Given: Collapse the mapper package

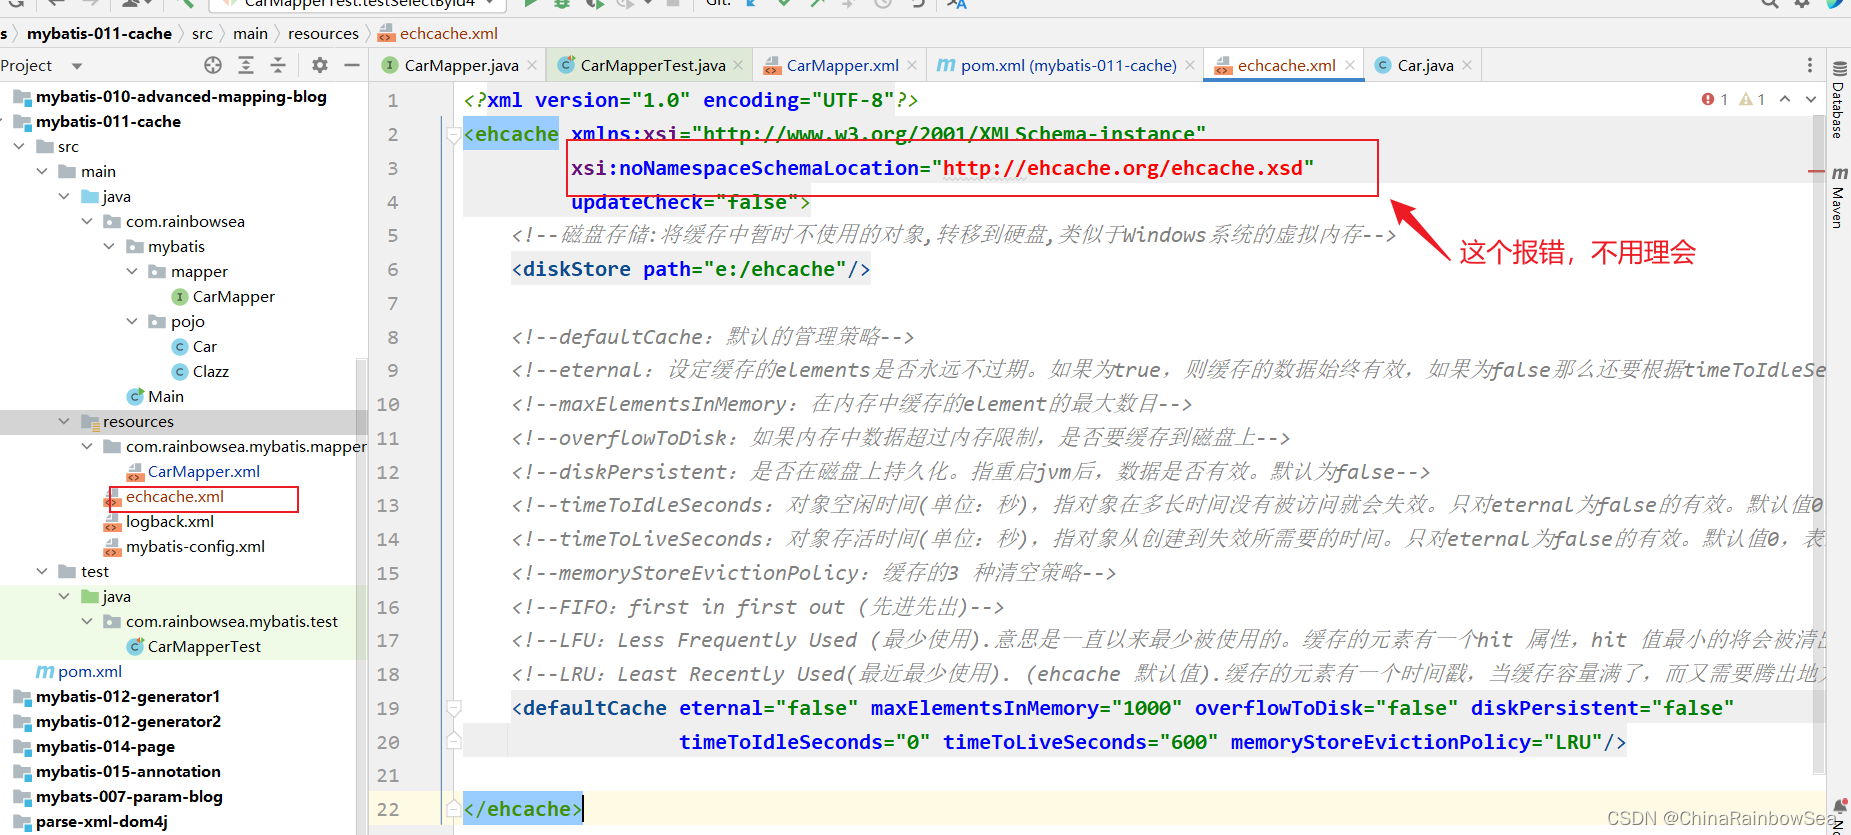Looking at the screenshot, I should [x=132, y=272].
